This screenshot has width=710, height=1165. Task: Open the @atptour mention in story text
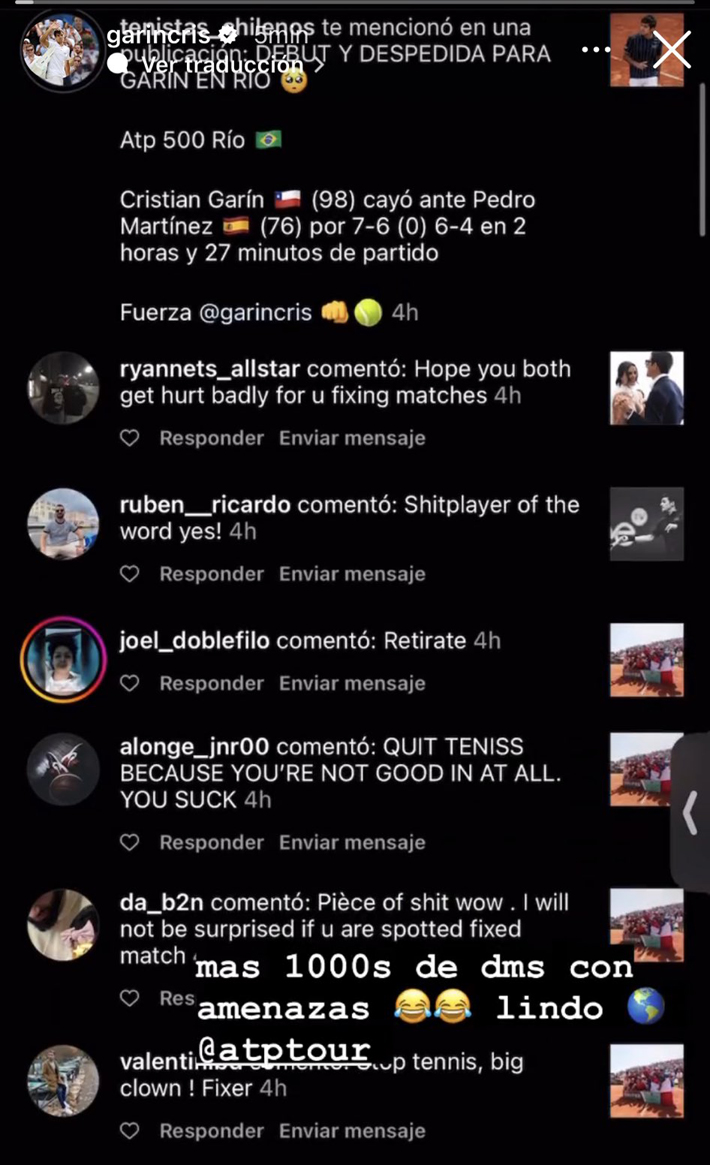(284, 1049)
